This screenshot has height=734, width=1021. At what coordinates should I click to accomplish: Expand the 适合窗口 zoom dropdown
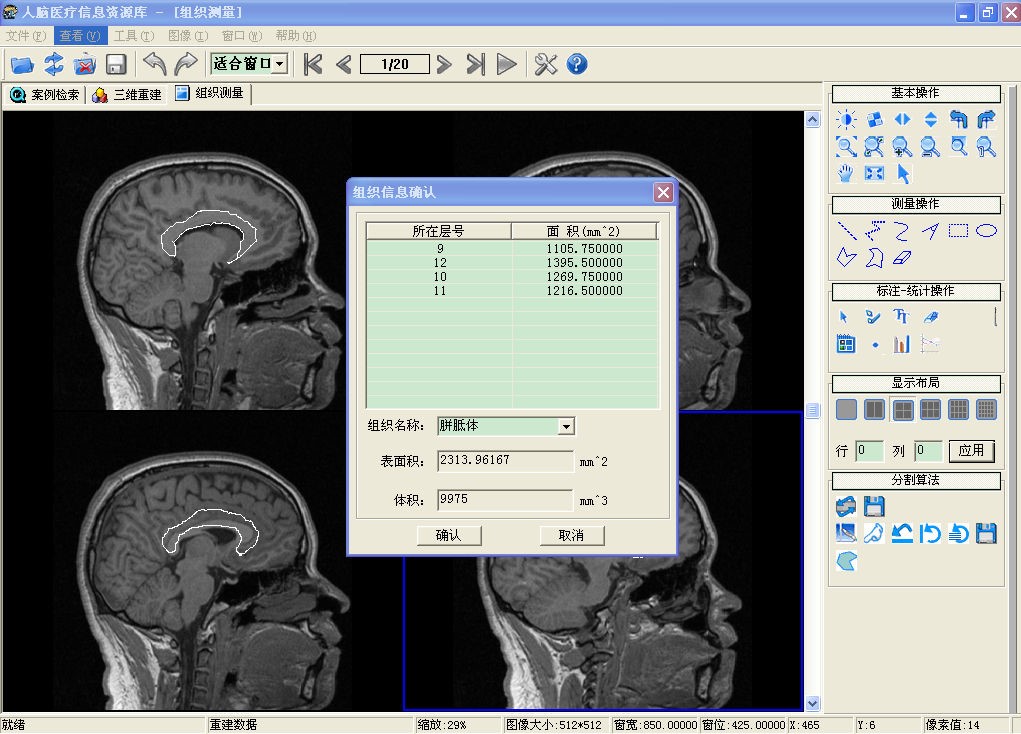click(x=280, y=64)
